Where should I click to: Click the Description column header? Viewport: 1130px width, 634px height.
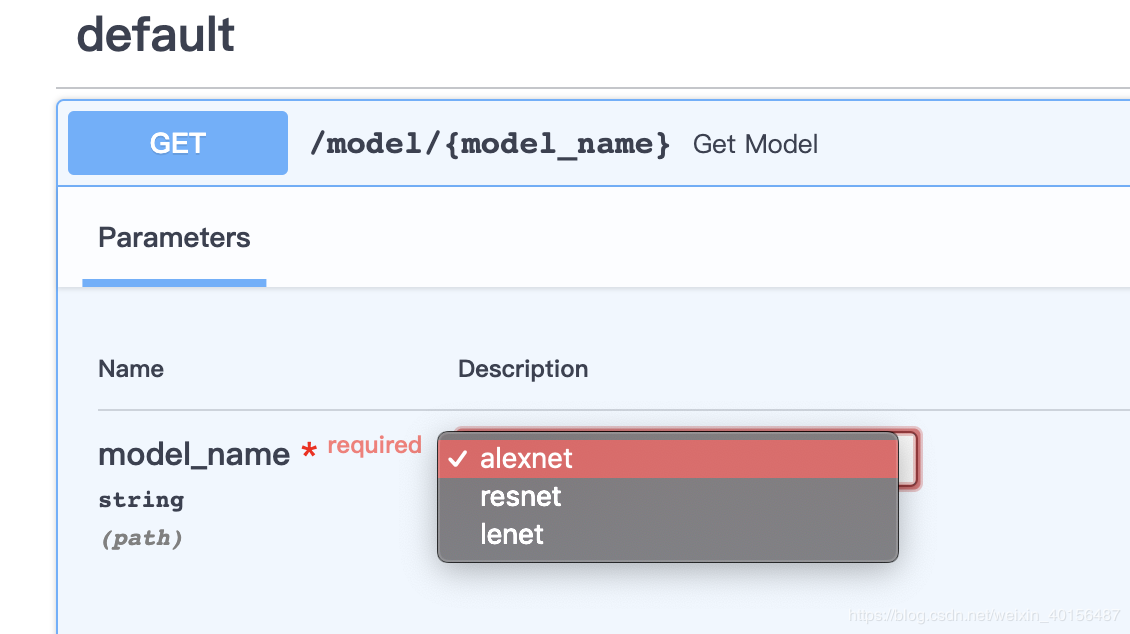click(x=523, y=369)
